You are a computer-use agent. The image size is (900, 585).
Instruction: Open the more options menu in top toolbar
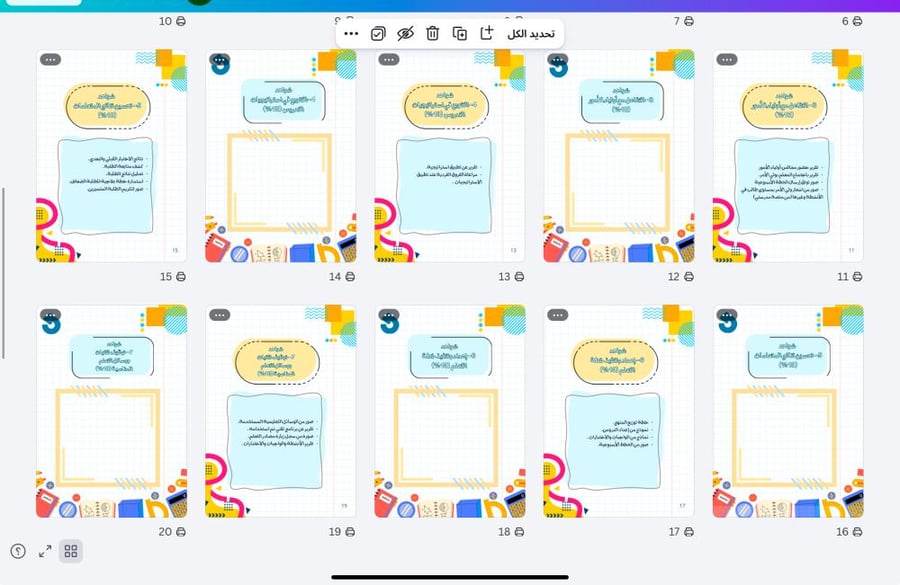(x=351, y=34)
